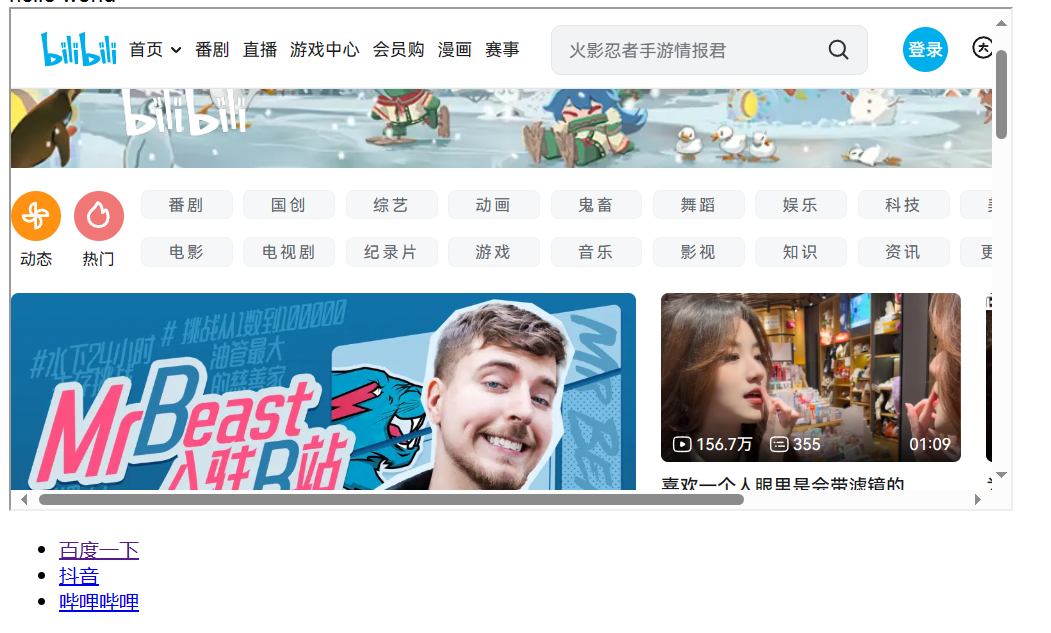Select the 影视 category chip
1051x633 pixels.
(x=698, y=251)
